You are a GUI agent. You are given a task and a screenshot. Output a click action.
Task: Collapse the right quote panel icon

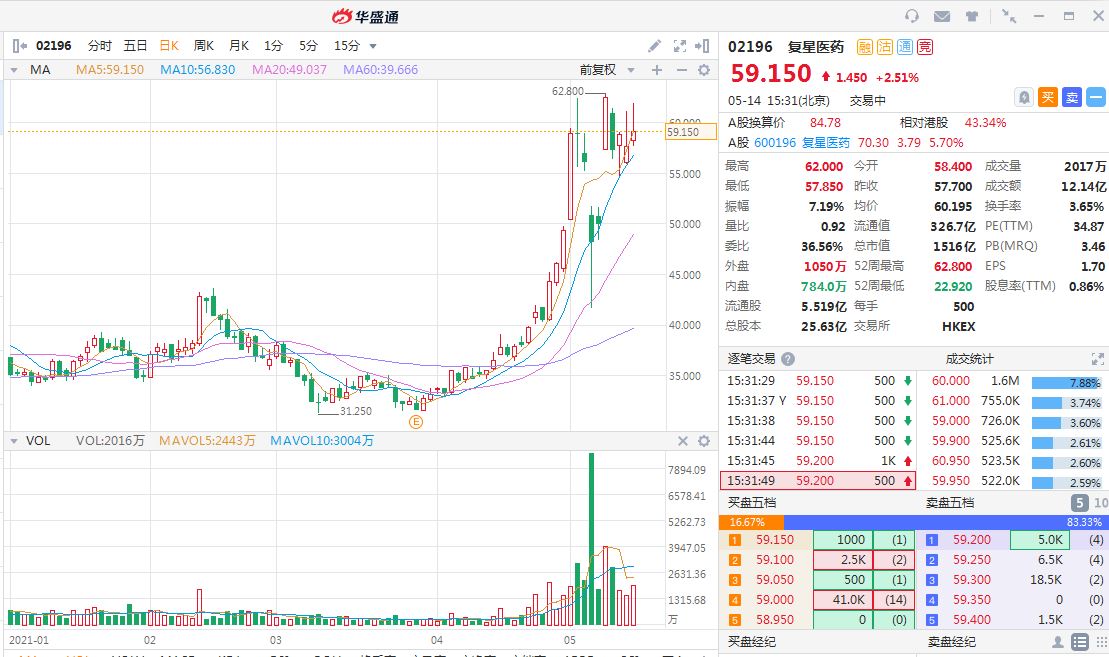point(702,46)
